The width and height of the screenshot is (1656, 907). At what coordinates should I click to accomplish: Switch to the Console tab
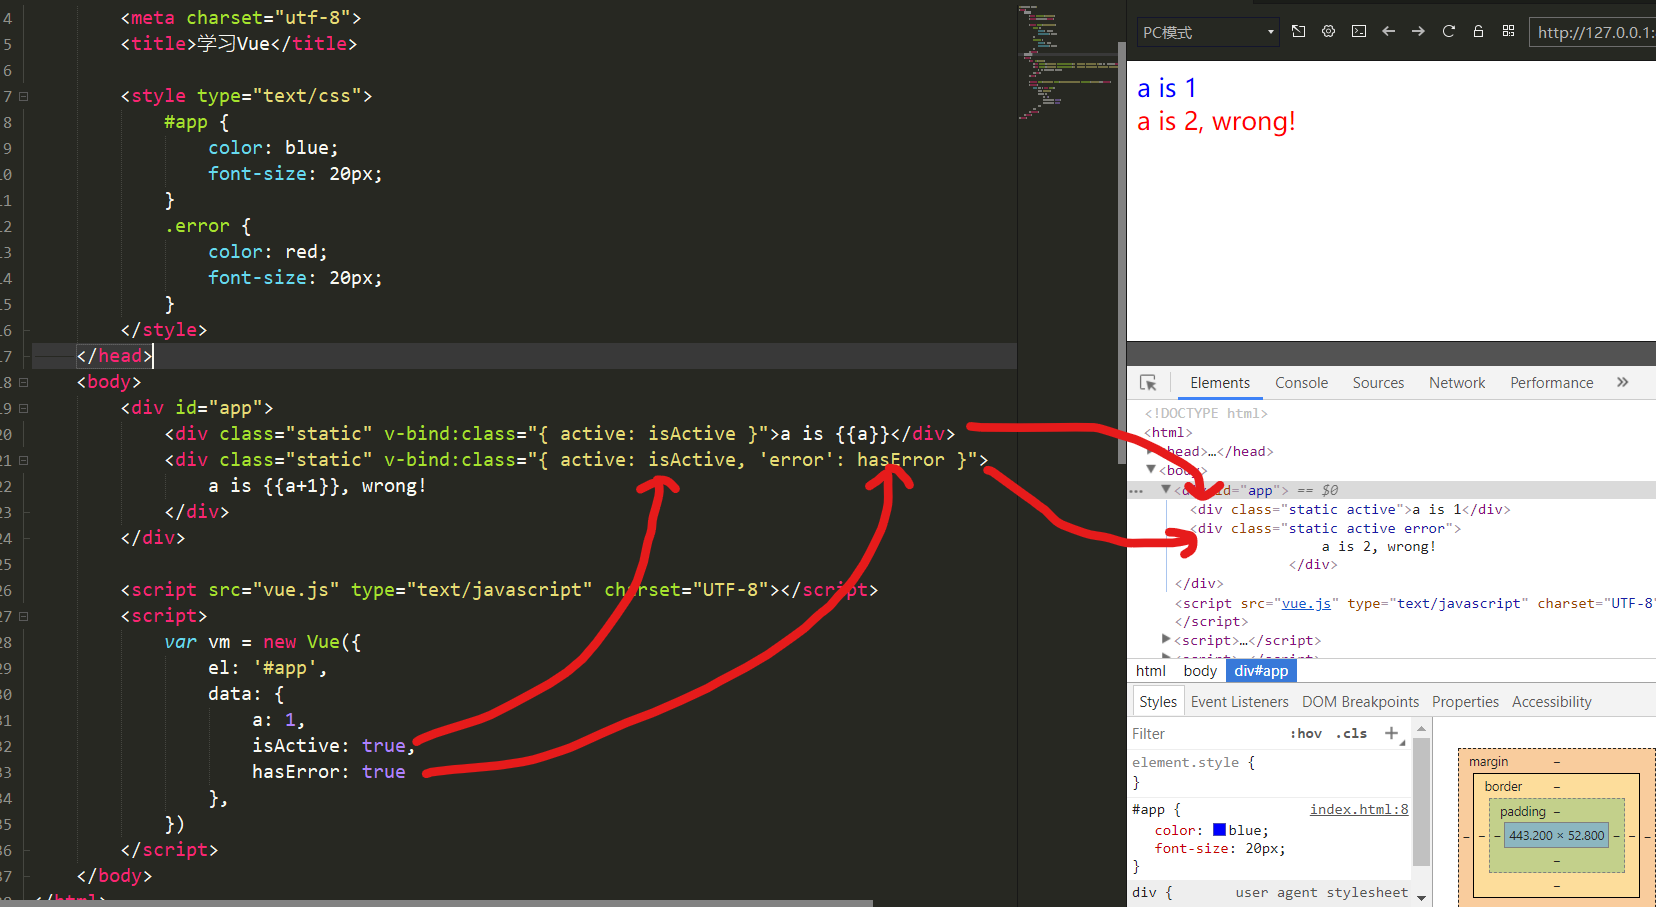click(1301, 383)
